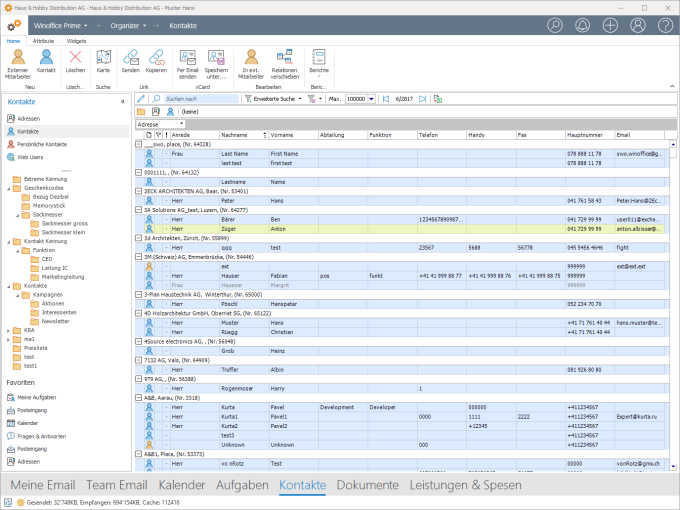Expand the KRA folder
The width and height of the screenshot is (680, 510).
[9, 331]
